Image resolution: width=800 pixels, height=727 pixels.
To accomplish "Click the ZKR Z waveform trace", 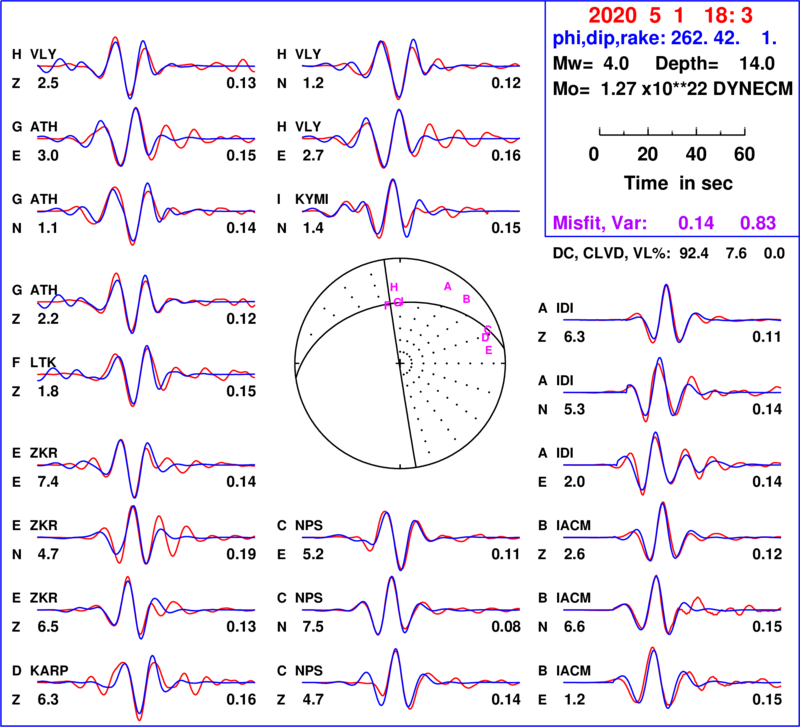I will [146, 608].
